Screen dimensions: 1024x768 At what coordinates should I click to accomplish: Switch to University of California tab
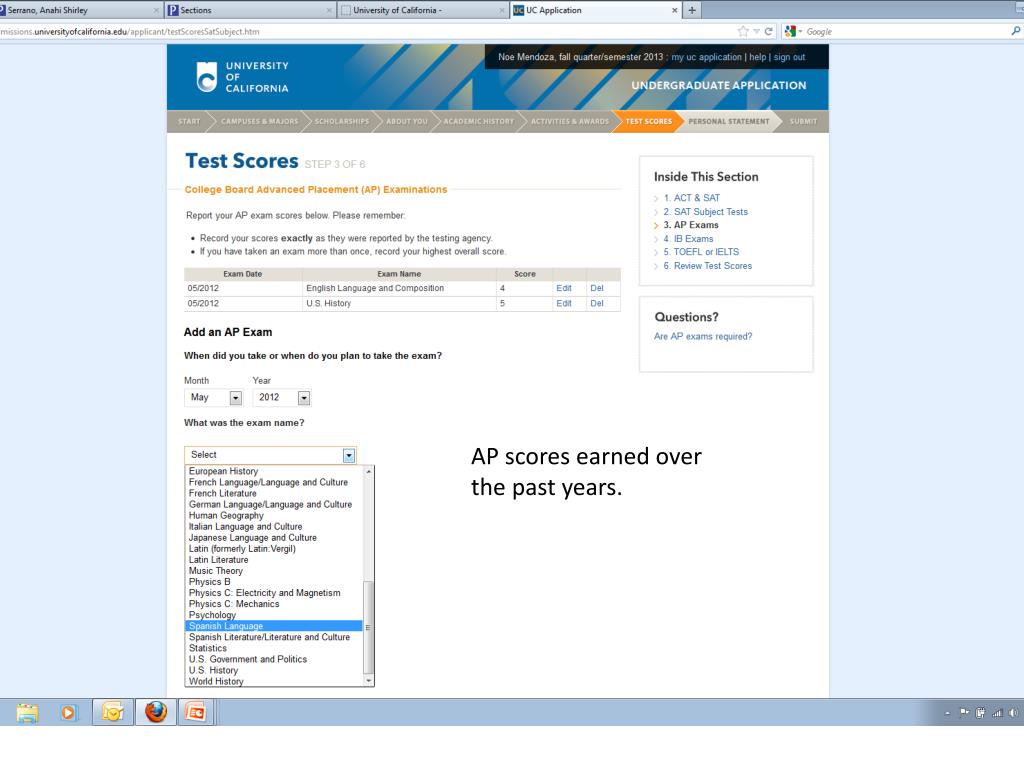[x=423, y=10]
